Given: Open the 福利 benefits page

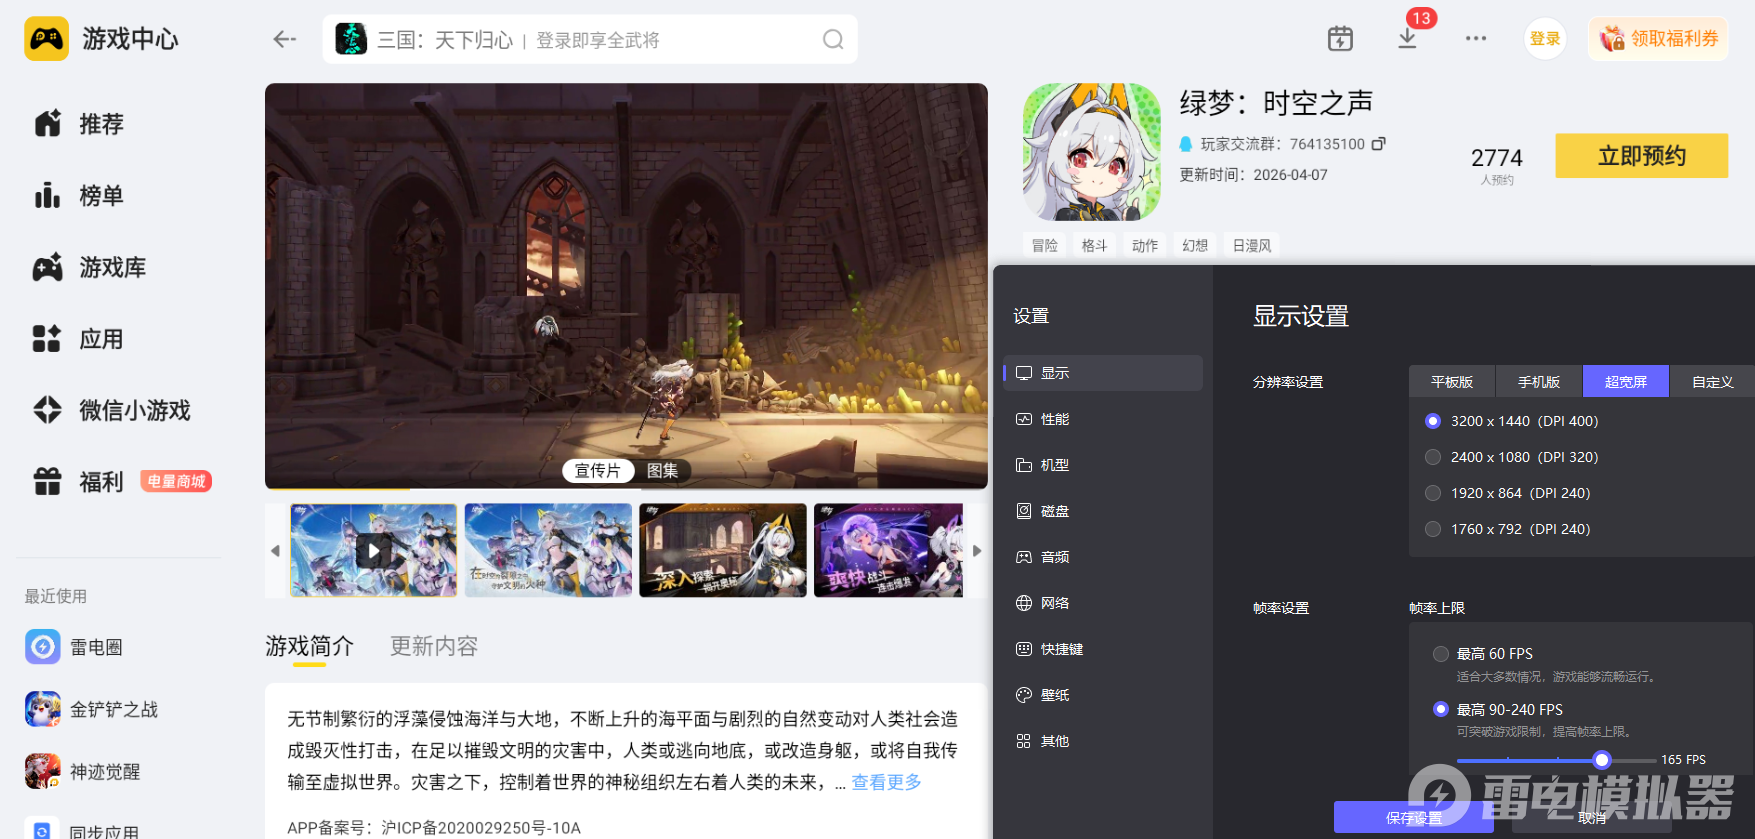Looking at the screenshot, I should tap(79, 482).
